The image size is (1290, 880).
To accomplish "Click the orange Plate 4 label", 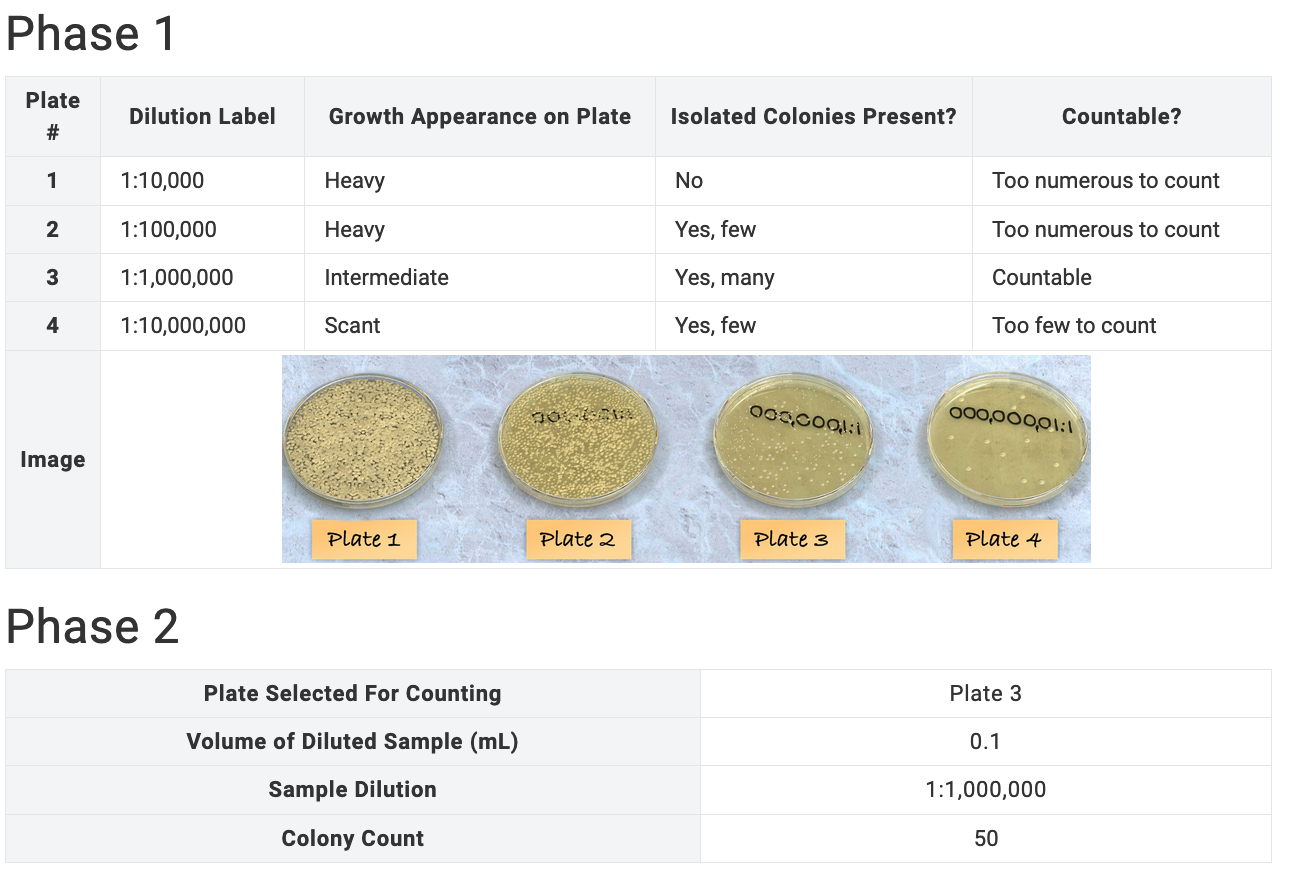I will tap(1003, 539).
